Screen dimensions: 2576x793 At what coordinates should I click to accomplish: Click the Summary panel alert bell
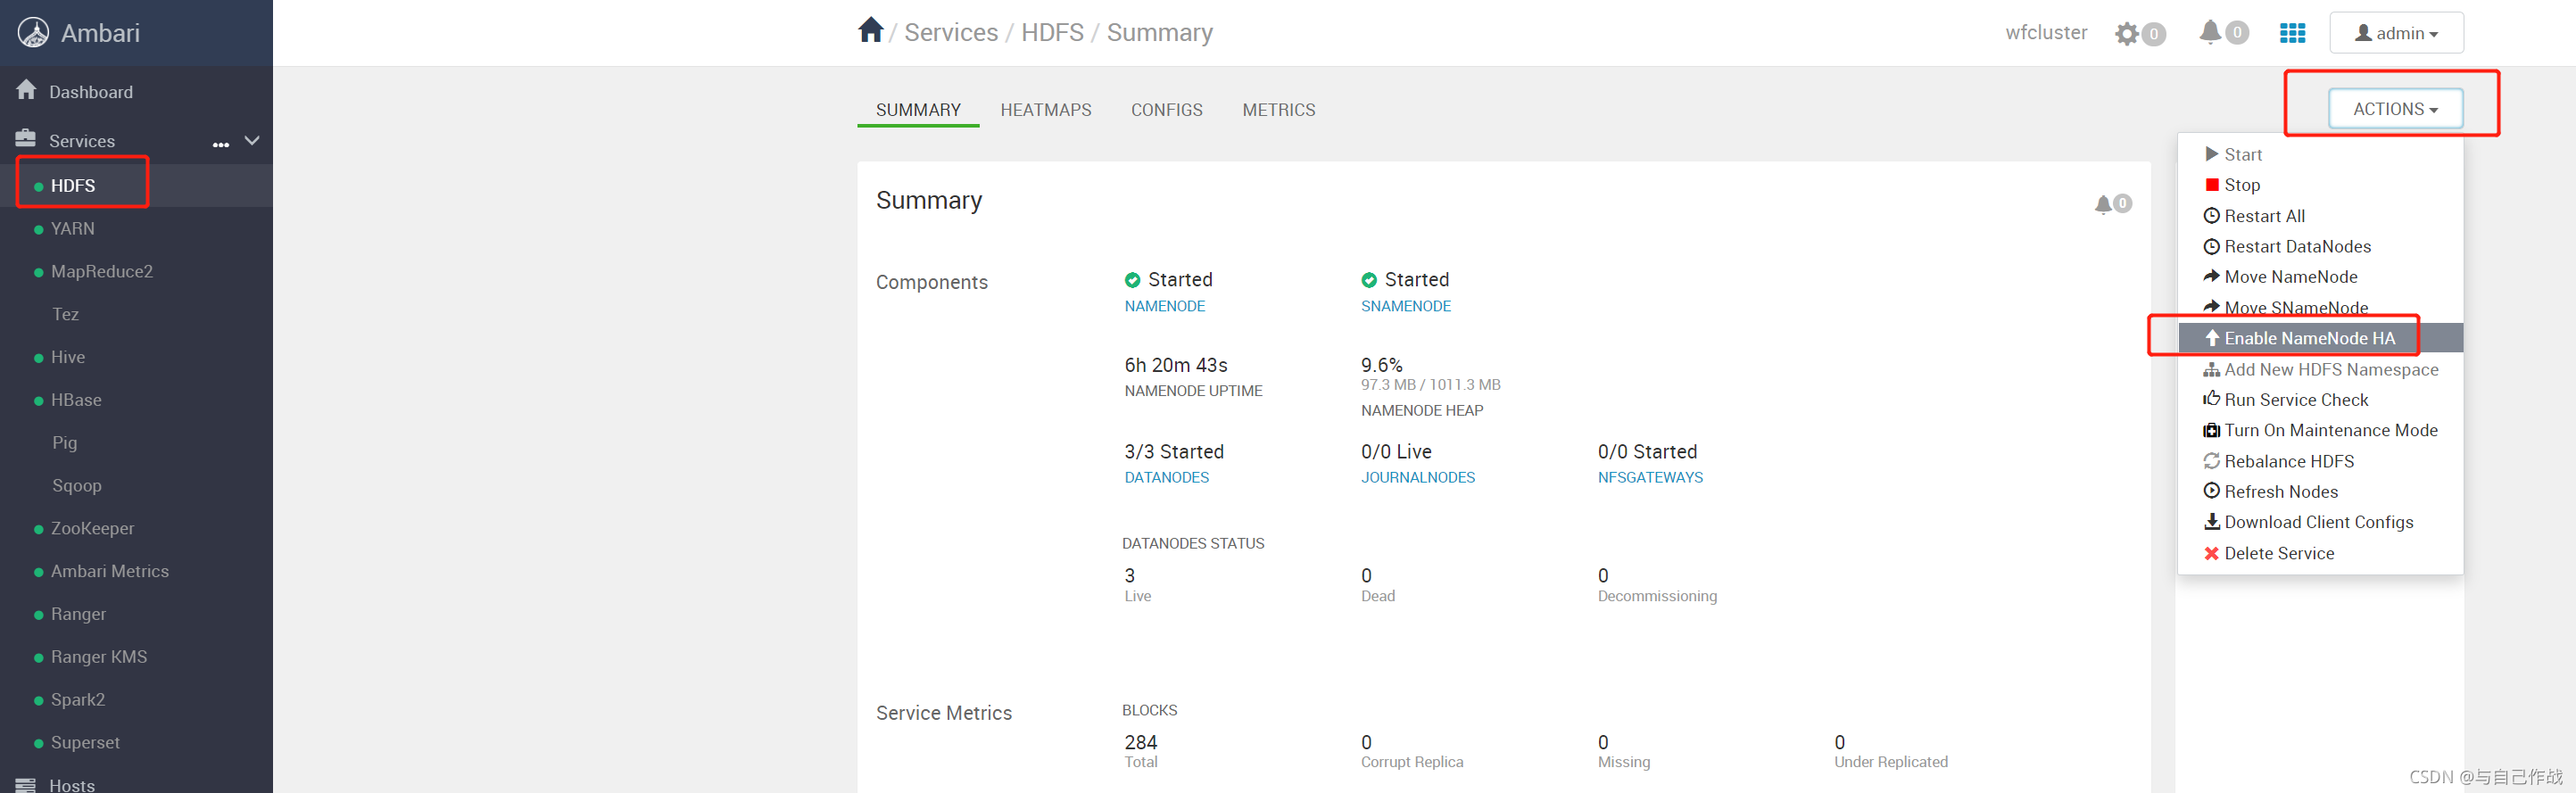point(2104,204)
